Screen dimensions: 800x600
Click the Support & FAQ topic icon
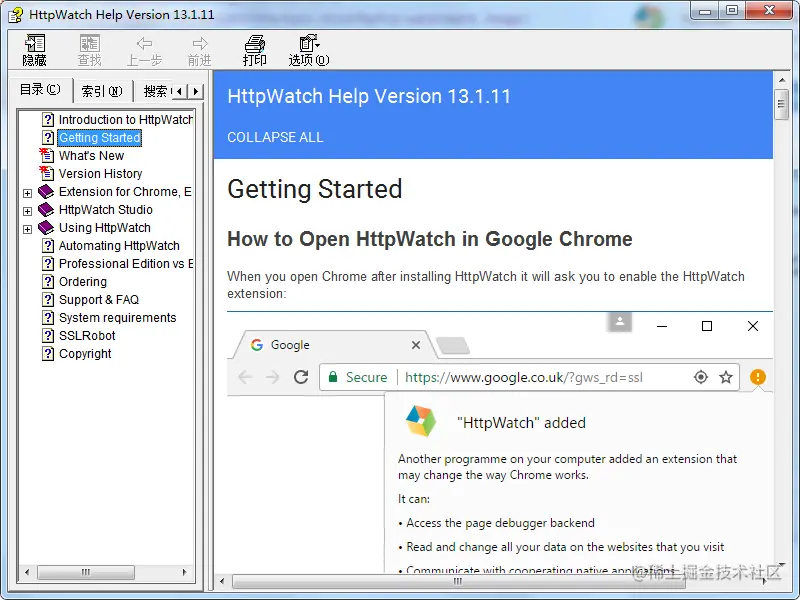pos(48,299)
